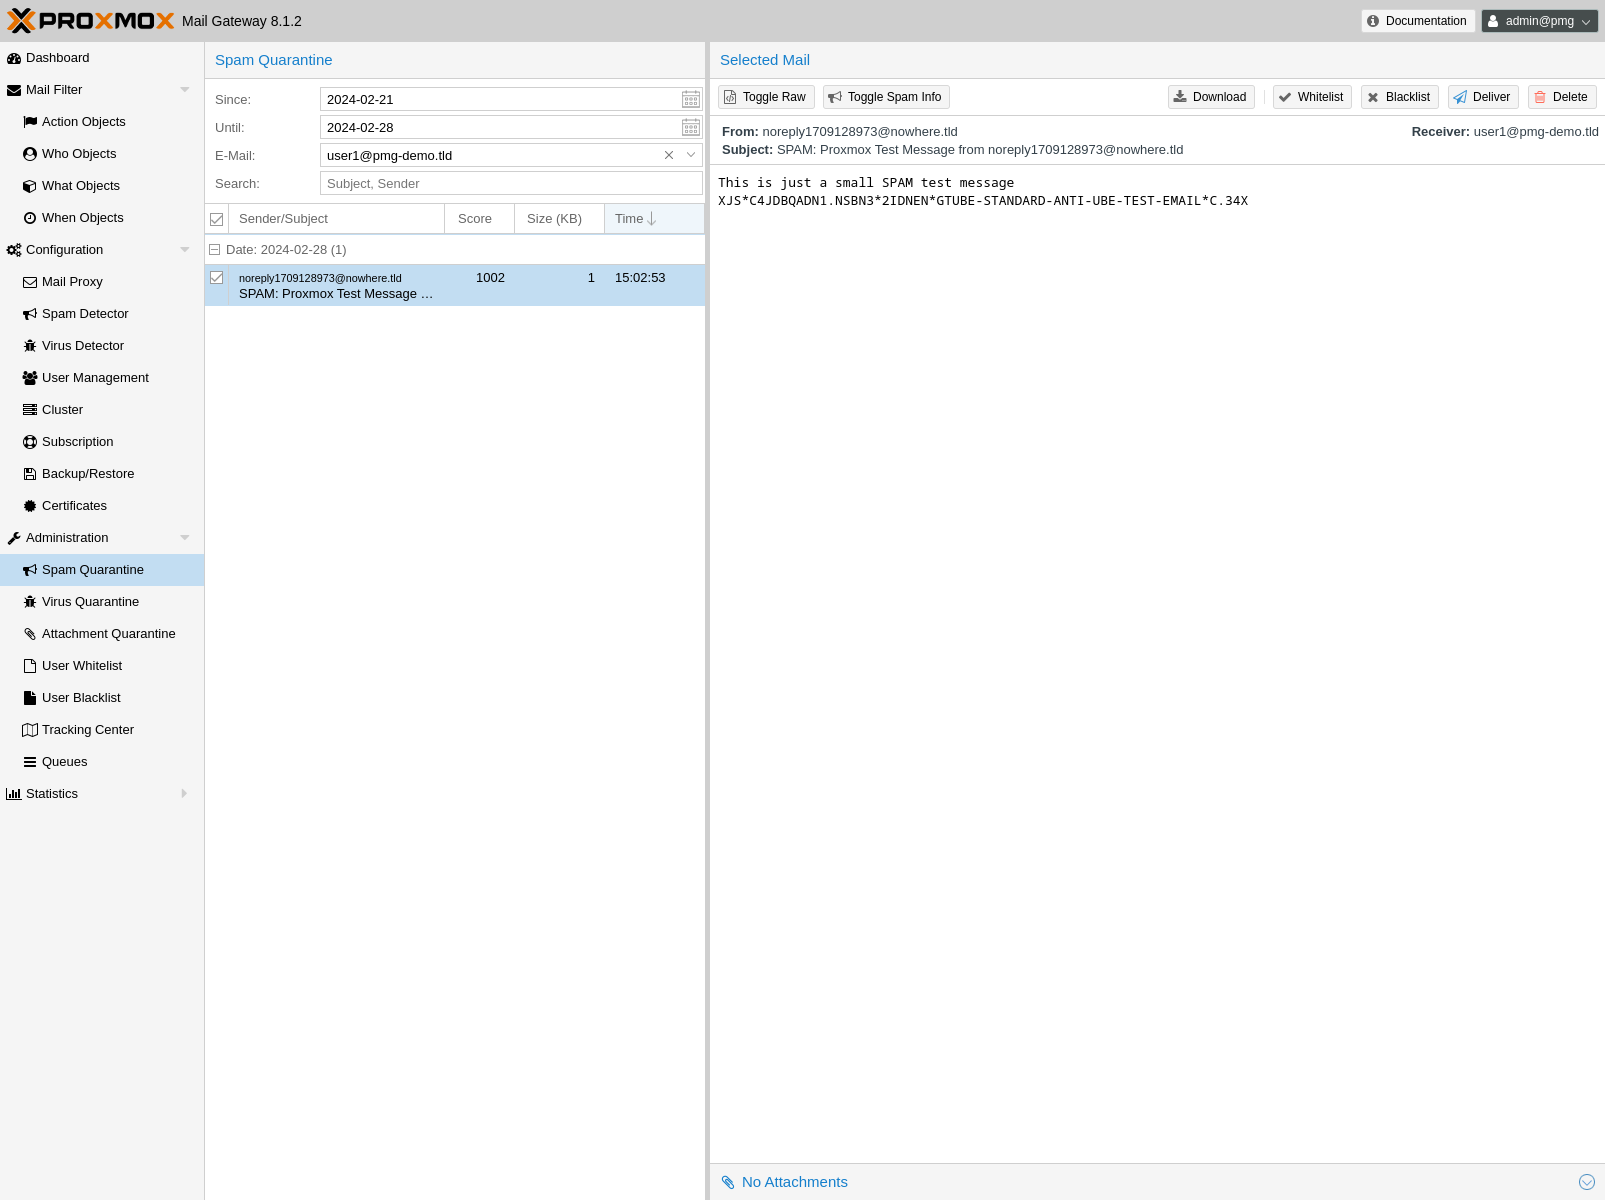Open the admin@pmg user menu
Screen dimensions: 1605x1200
tap(1539, 21)
